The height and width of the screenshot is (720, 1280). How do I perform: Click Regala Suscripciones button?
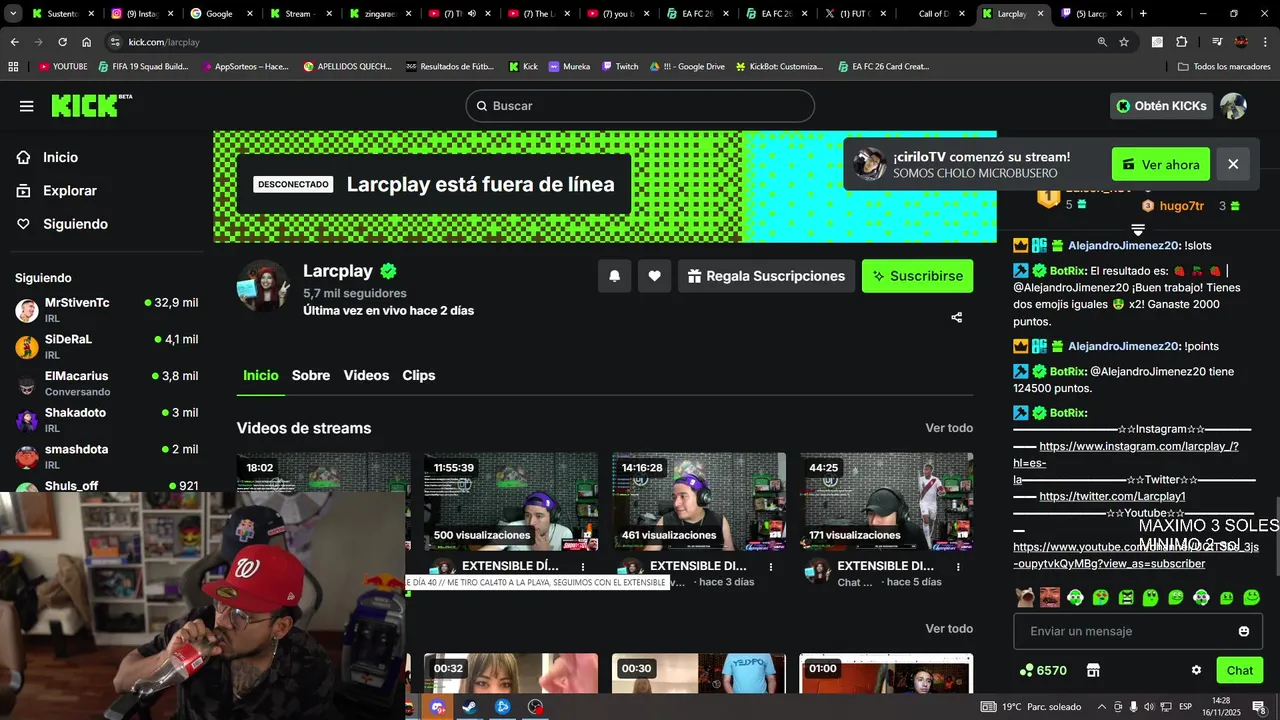767,276
